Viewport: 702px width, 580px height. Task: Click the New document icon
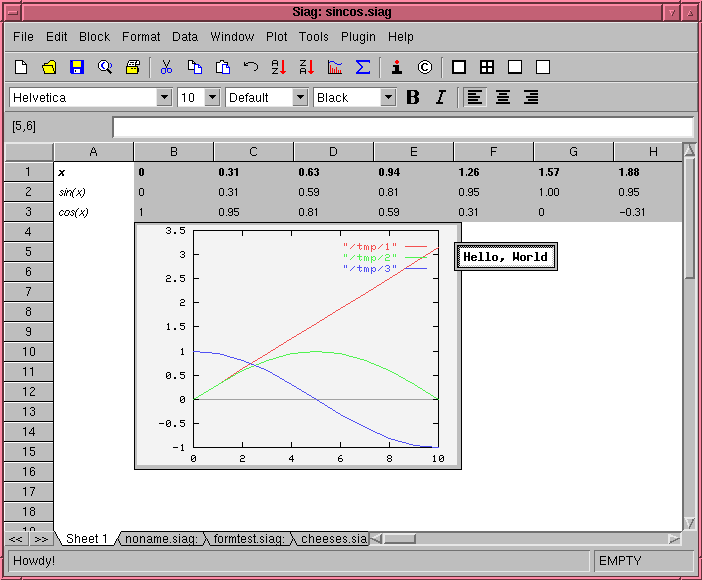pos(21,67)
